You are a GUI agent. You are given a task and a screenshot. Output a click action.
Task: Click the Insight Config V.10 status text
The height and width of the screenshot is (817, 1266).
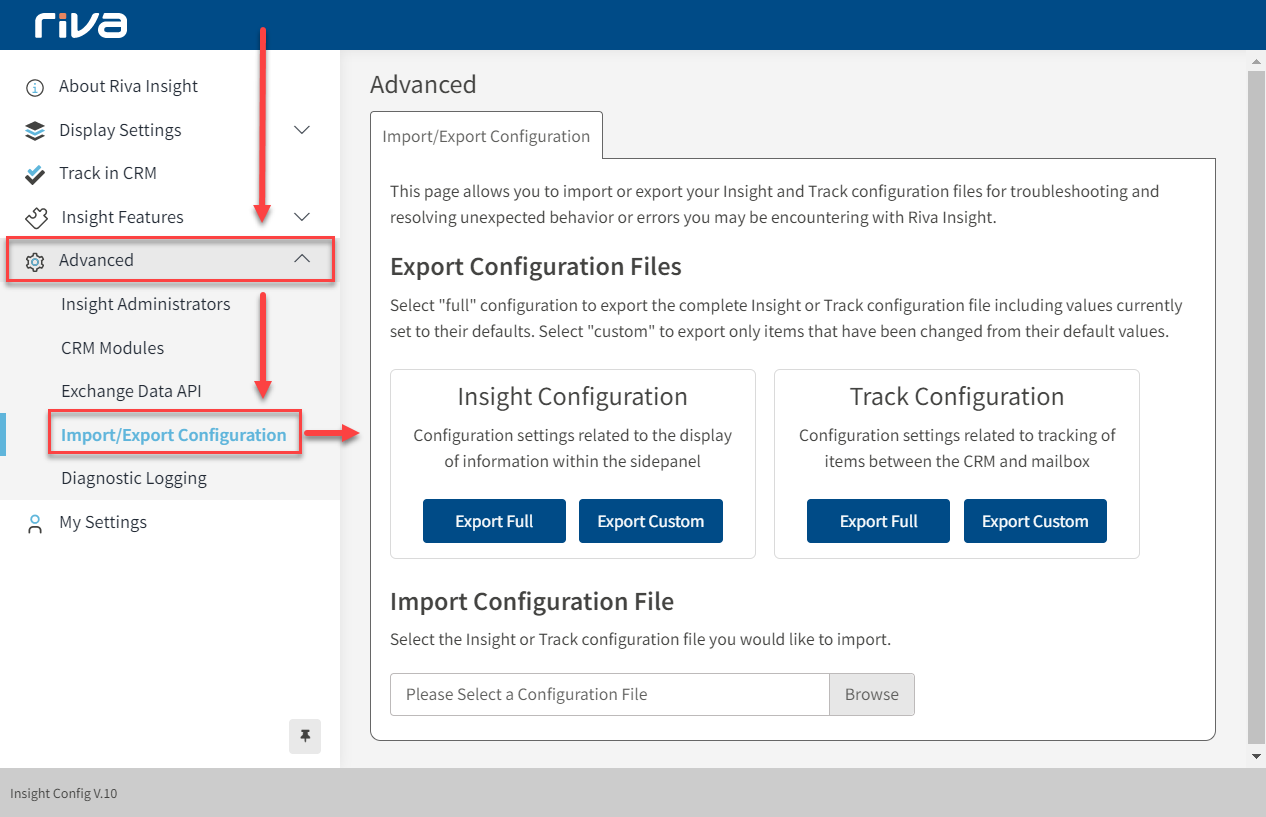click(x=64, y=793)
